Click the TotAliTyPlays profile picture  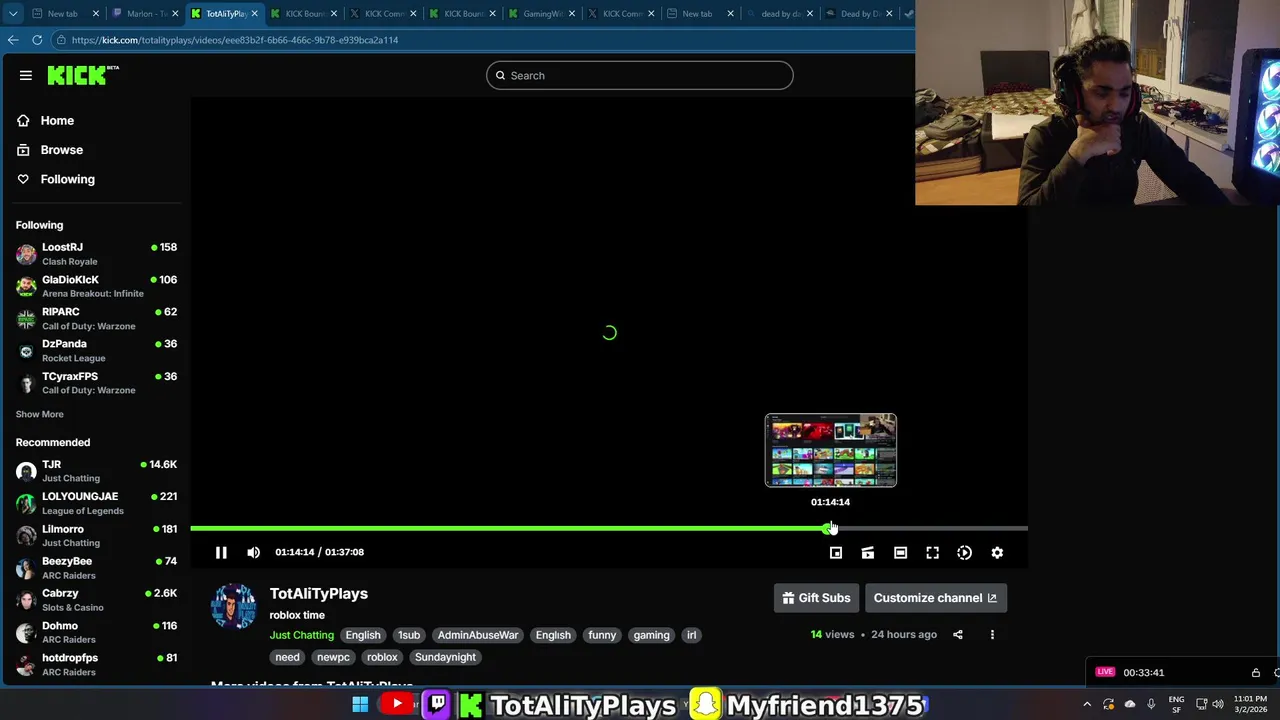pyautogui.click(x=234, y=607)
